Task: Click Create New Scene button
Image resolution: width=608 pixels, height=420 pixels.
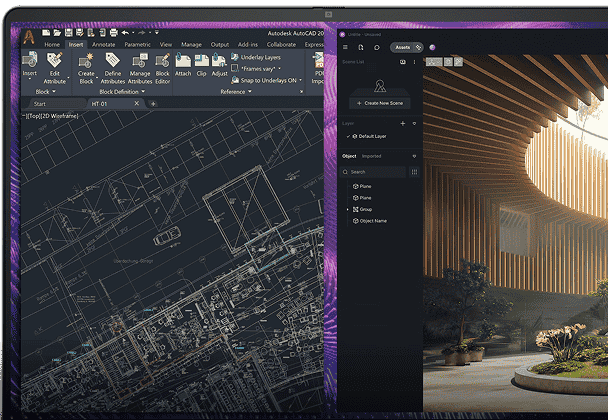Action: click(380, 103)
